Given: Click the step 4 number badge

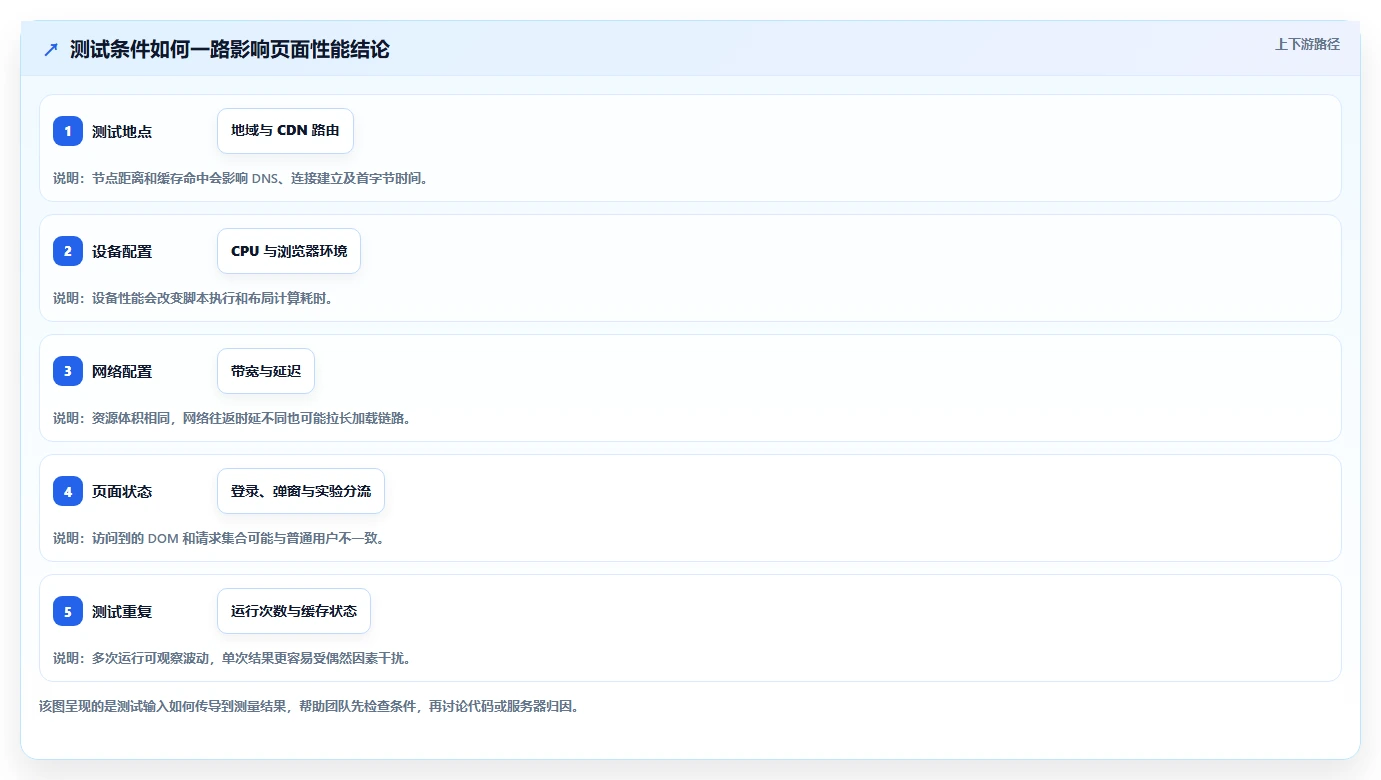Looking at the screenshot, I should point(68,491).
